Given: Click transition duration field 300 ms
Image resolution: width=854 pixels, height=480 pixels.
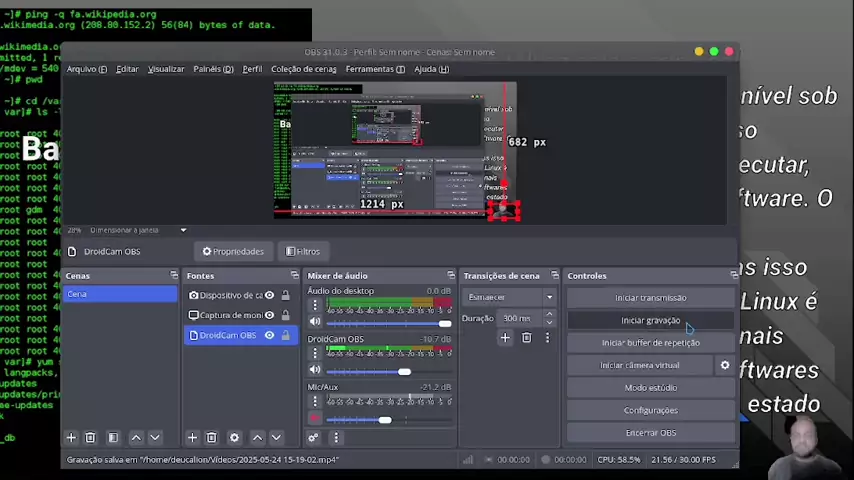Looking at the screenshot, I should [x=520, y=318].
